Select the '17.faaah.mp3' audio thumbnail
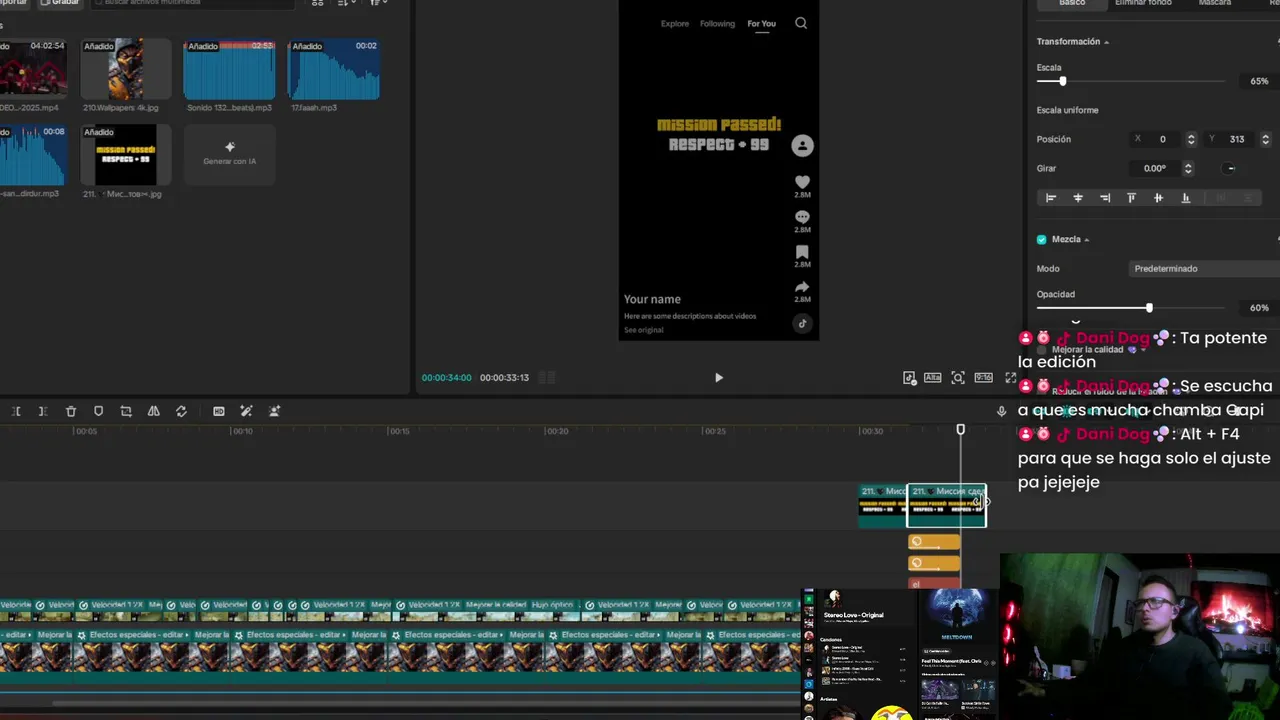The width and height of the screenshot is (1280, 720). pyautogui.click(x=334, y=70)
